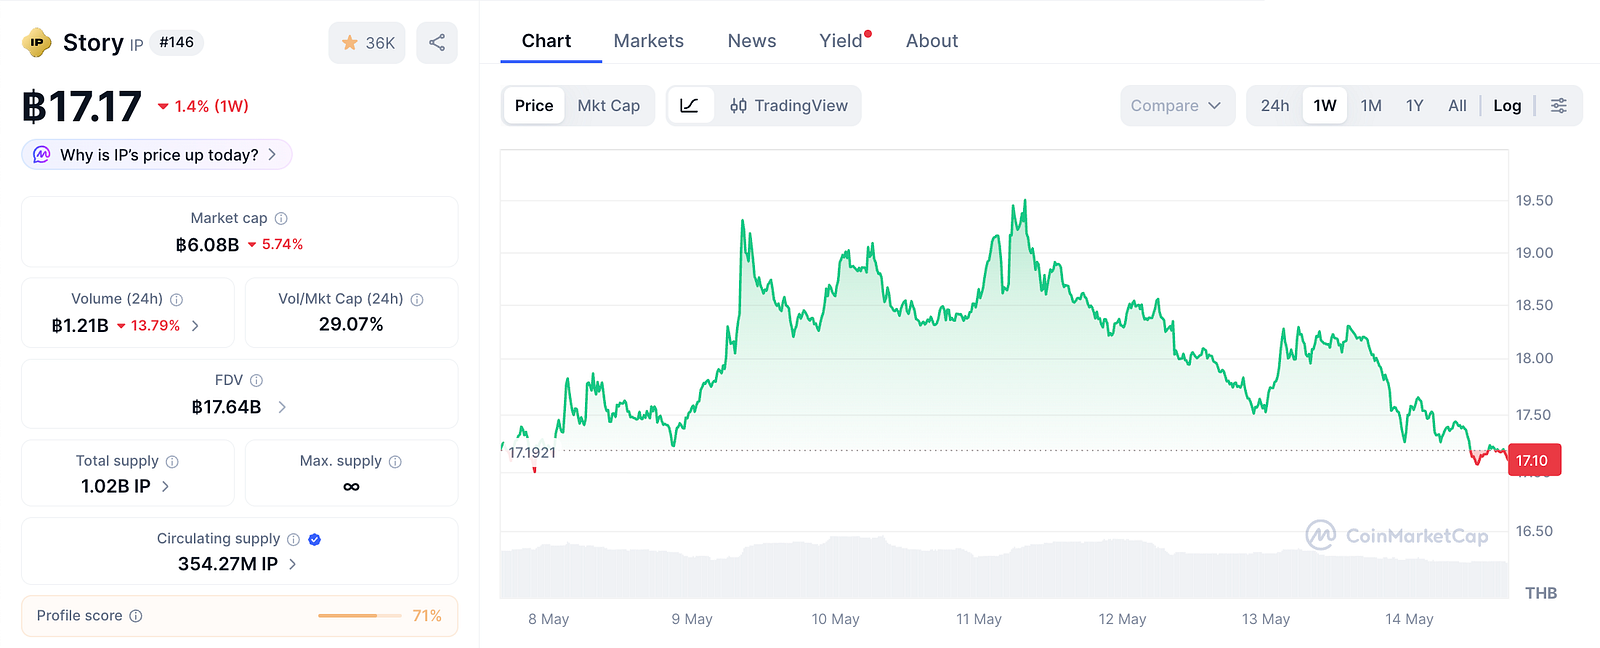The image size is (1600, 648).
Task: Open Vol/Mkt Cap (24h) info icon
Action: click(417, 299)
